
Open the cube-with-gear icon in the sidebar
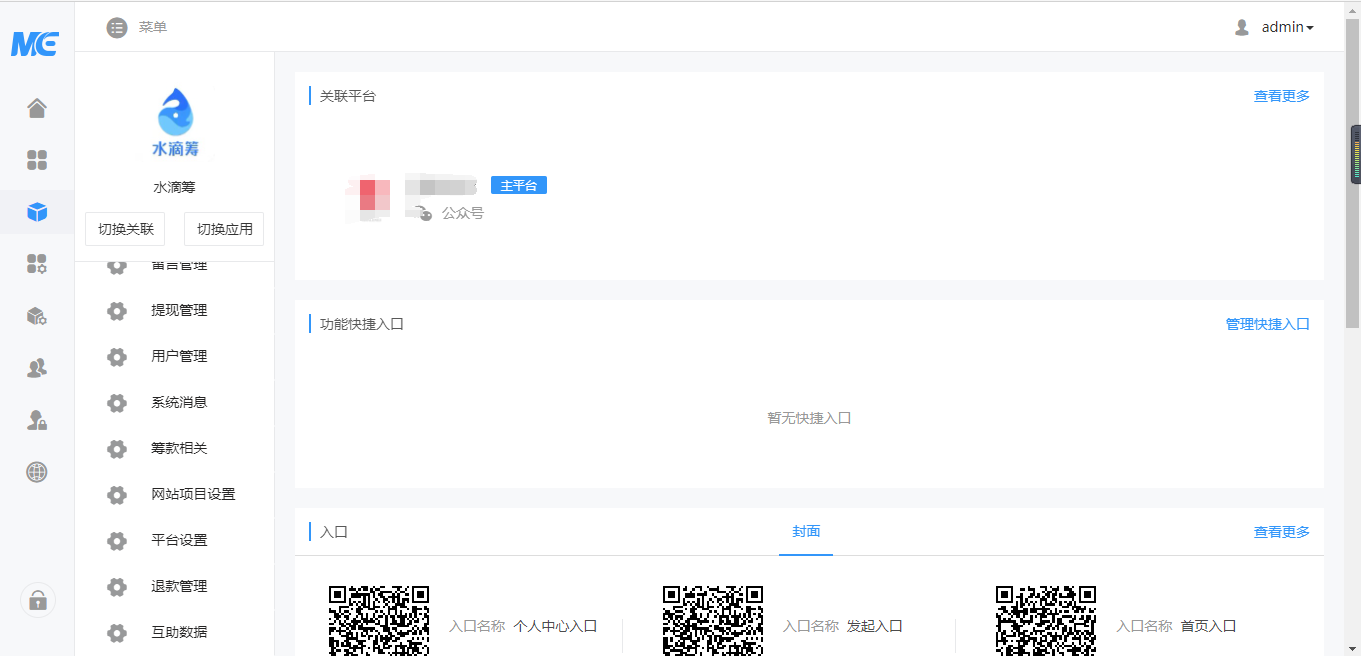[37, 316]
